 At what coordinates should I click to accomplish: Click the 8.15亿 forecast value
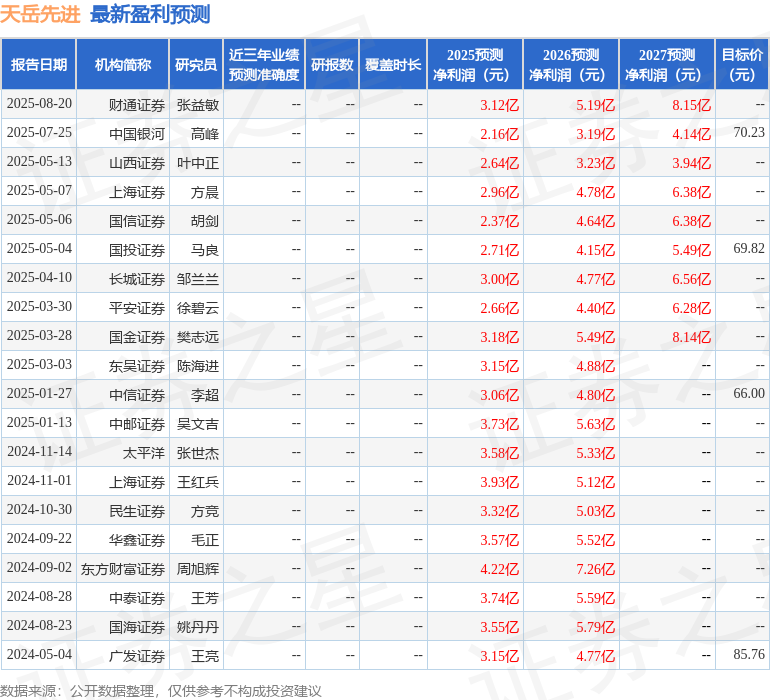coord(691,105)
